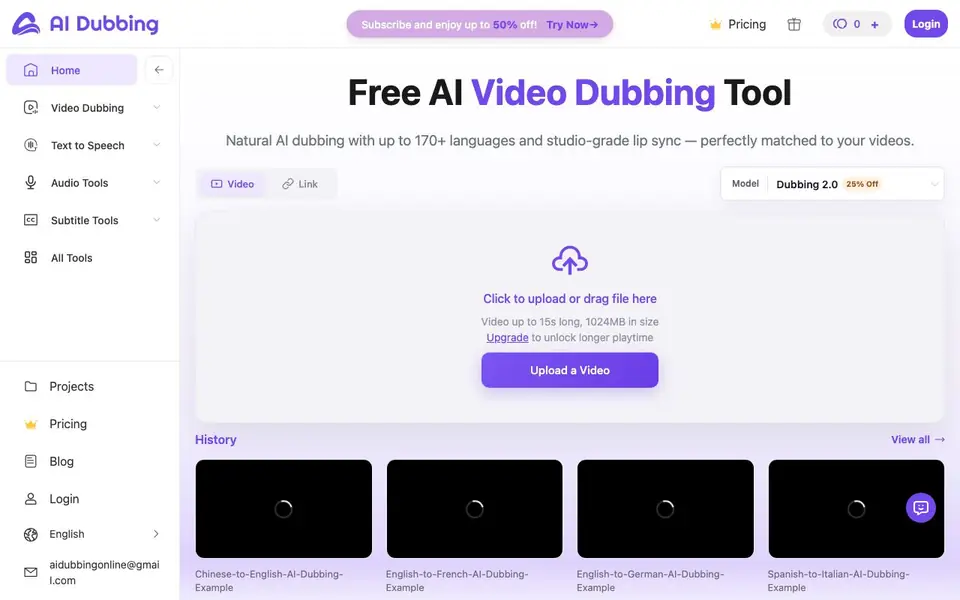The width and height of the screenshot is (960, 600).
Task: Click the Audio Tools microphone icon
Action: pyautogui.click(x=31, y=182)
